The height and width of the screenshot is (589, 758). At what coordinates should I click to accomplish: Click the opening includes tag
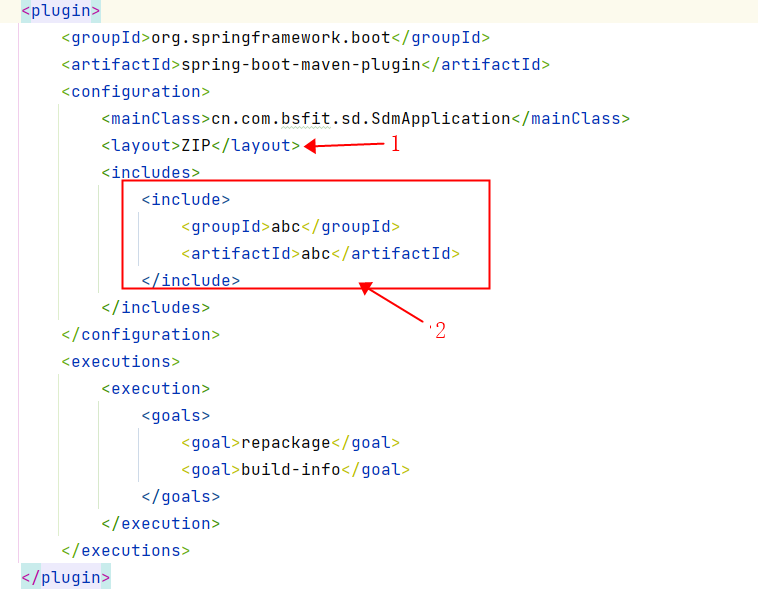(x=151, y=172)
